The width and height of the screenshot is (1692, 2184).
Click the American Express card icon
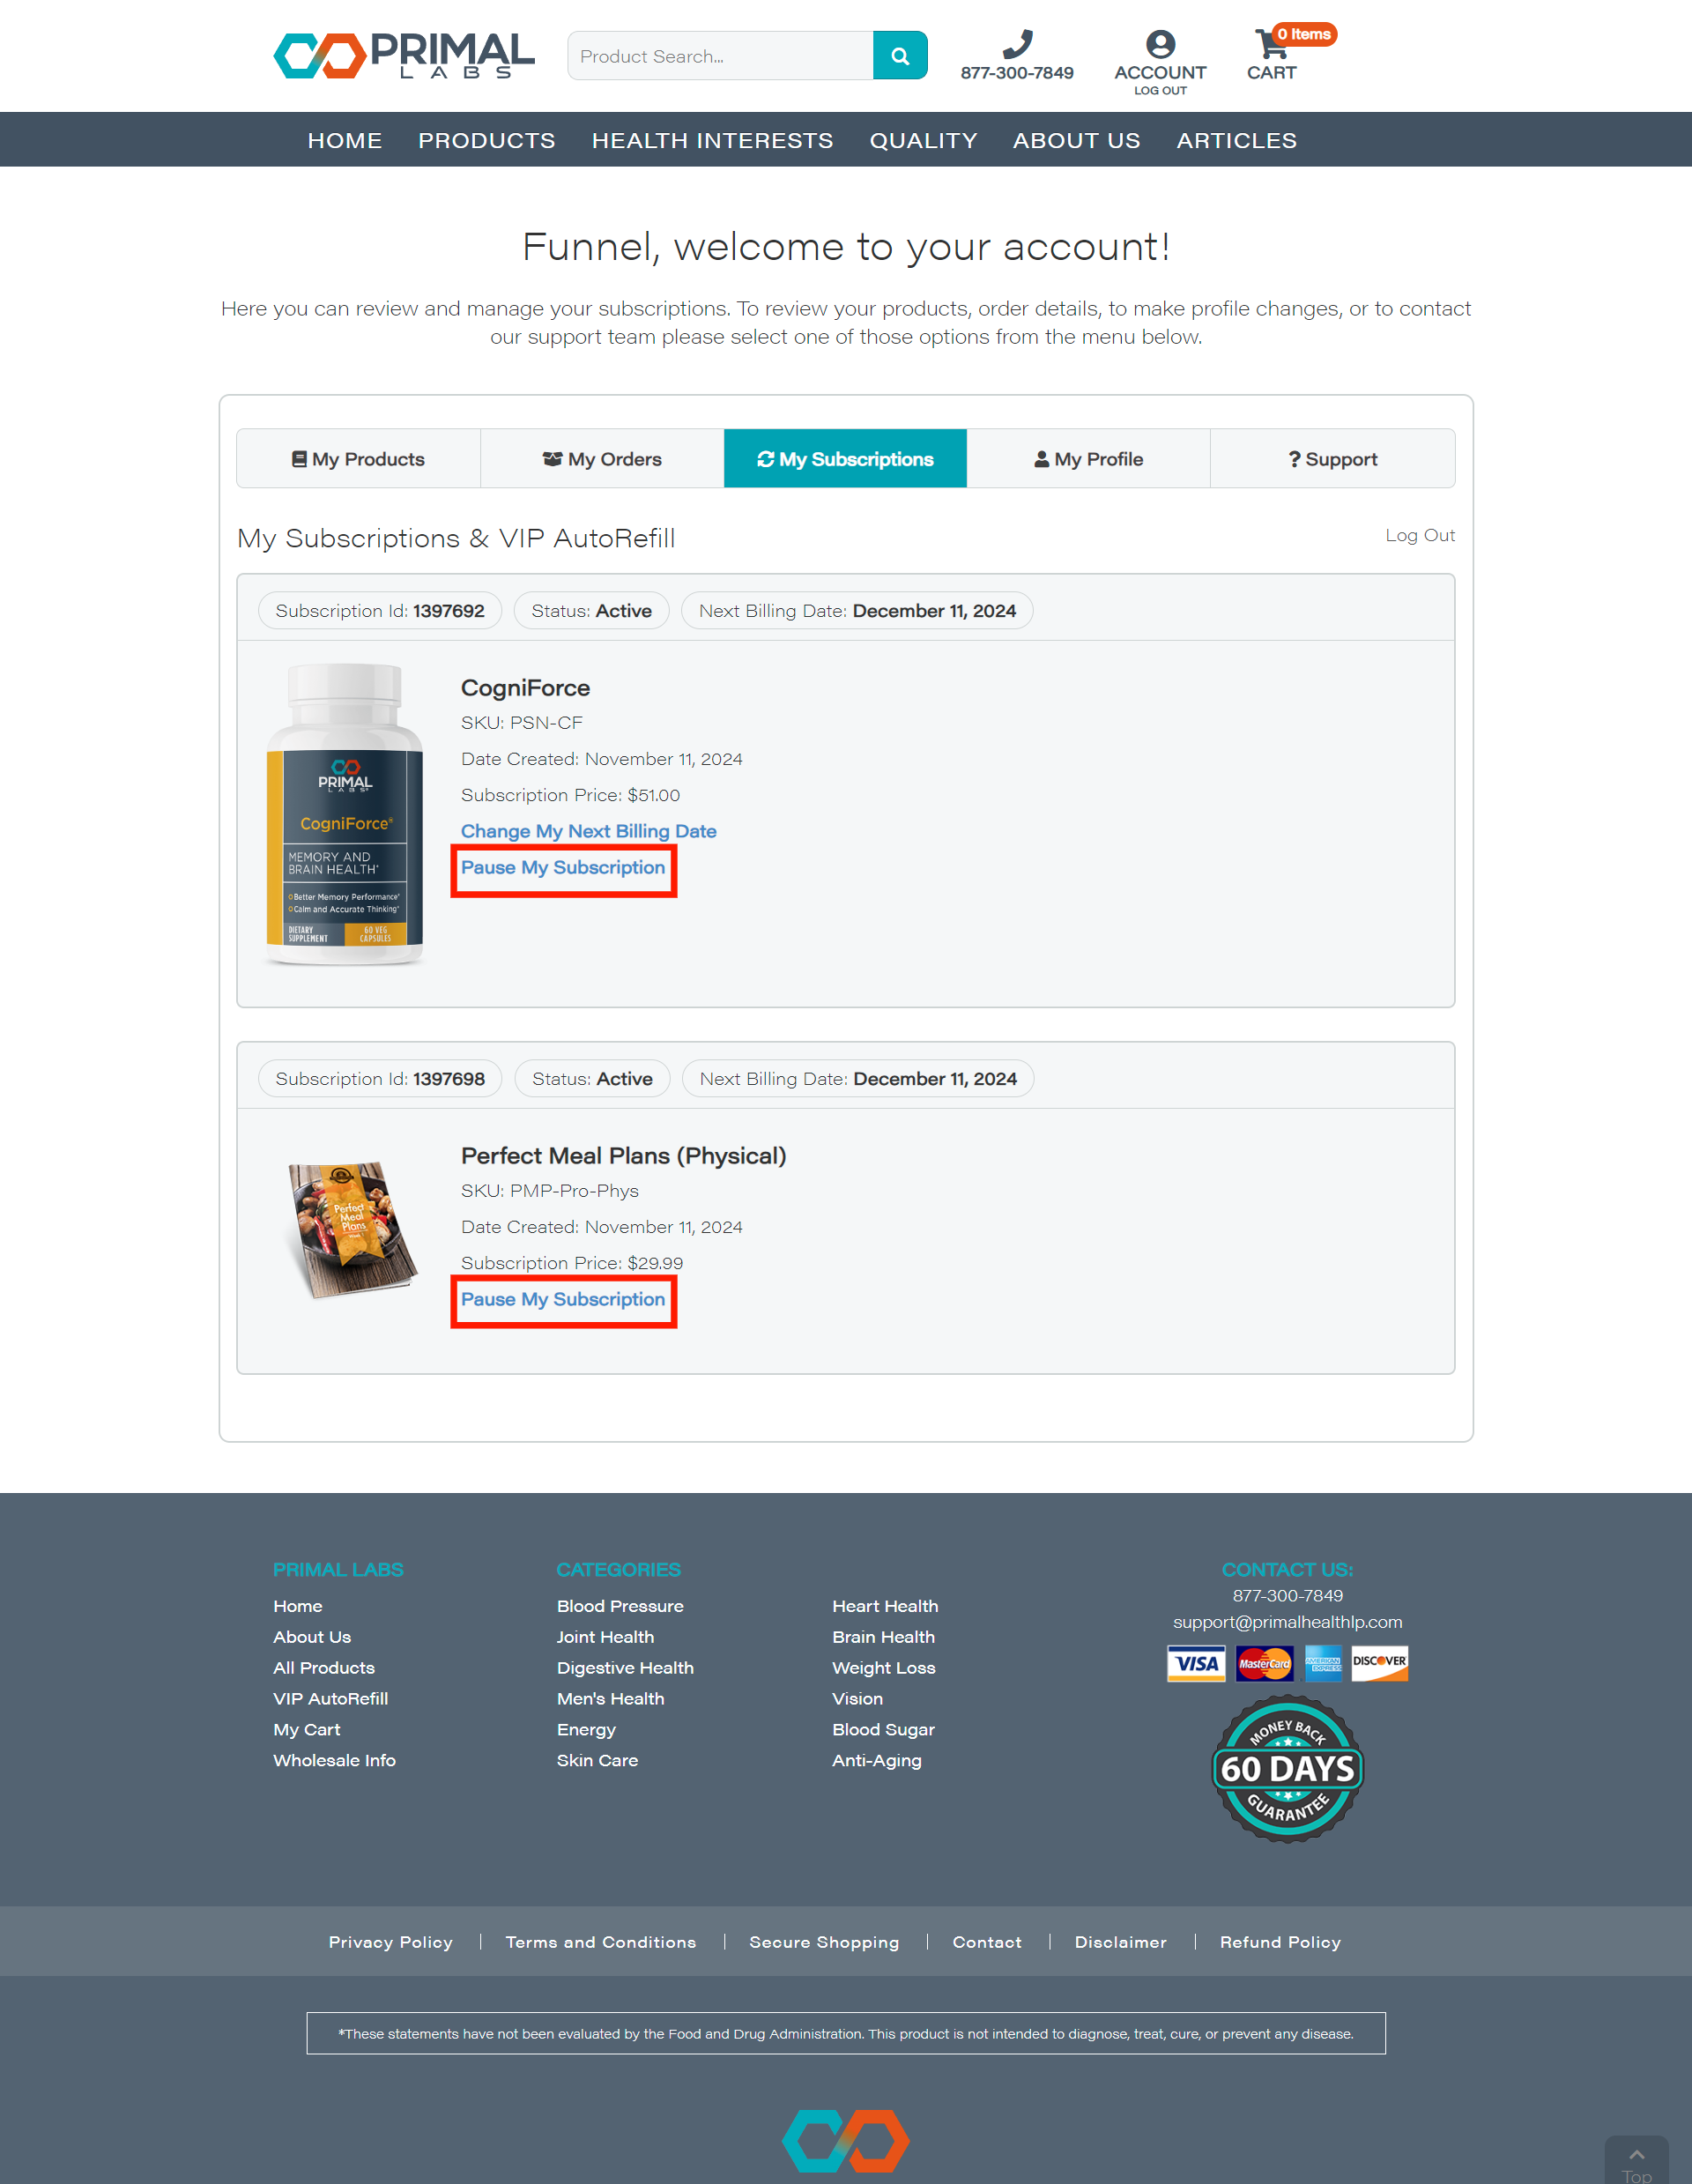click(1323, 1663)
